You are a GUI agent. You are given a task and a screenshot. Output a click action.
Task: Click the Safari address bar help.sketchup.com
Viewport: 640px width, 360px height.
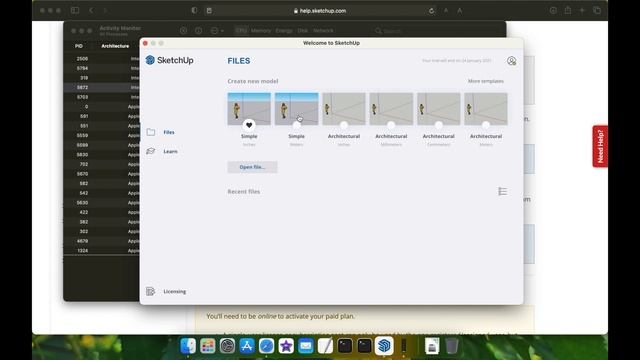tap(320, 11)
